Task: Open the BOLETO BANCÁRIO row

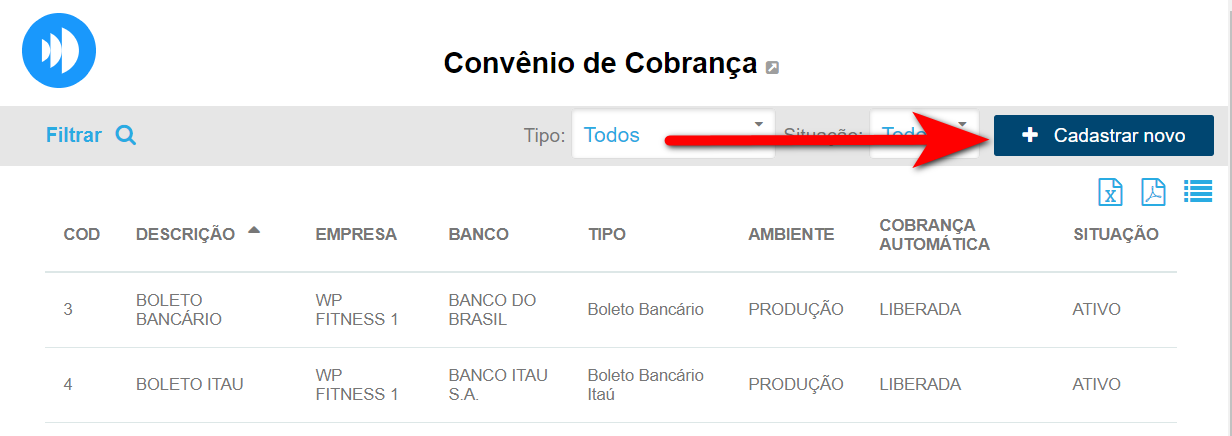Action: point(178,310)
